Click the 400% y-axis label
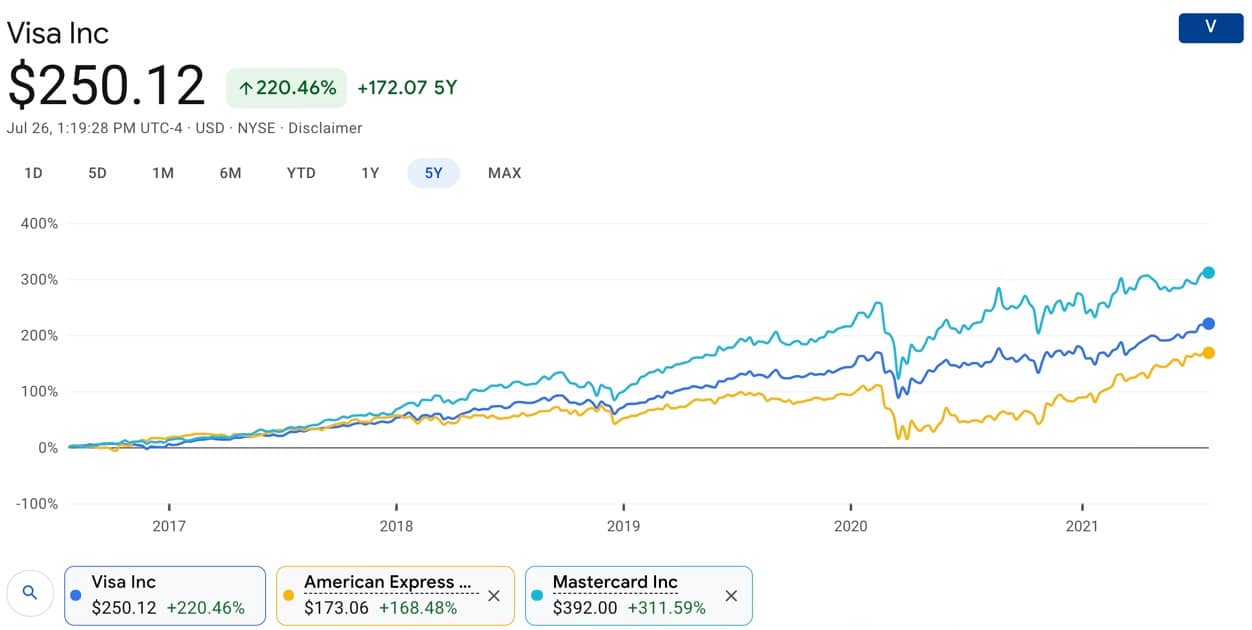The height and width of the screenshot is (630, 1252). click(x=40, y=223)
